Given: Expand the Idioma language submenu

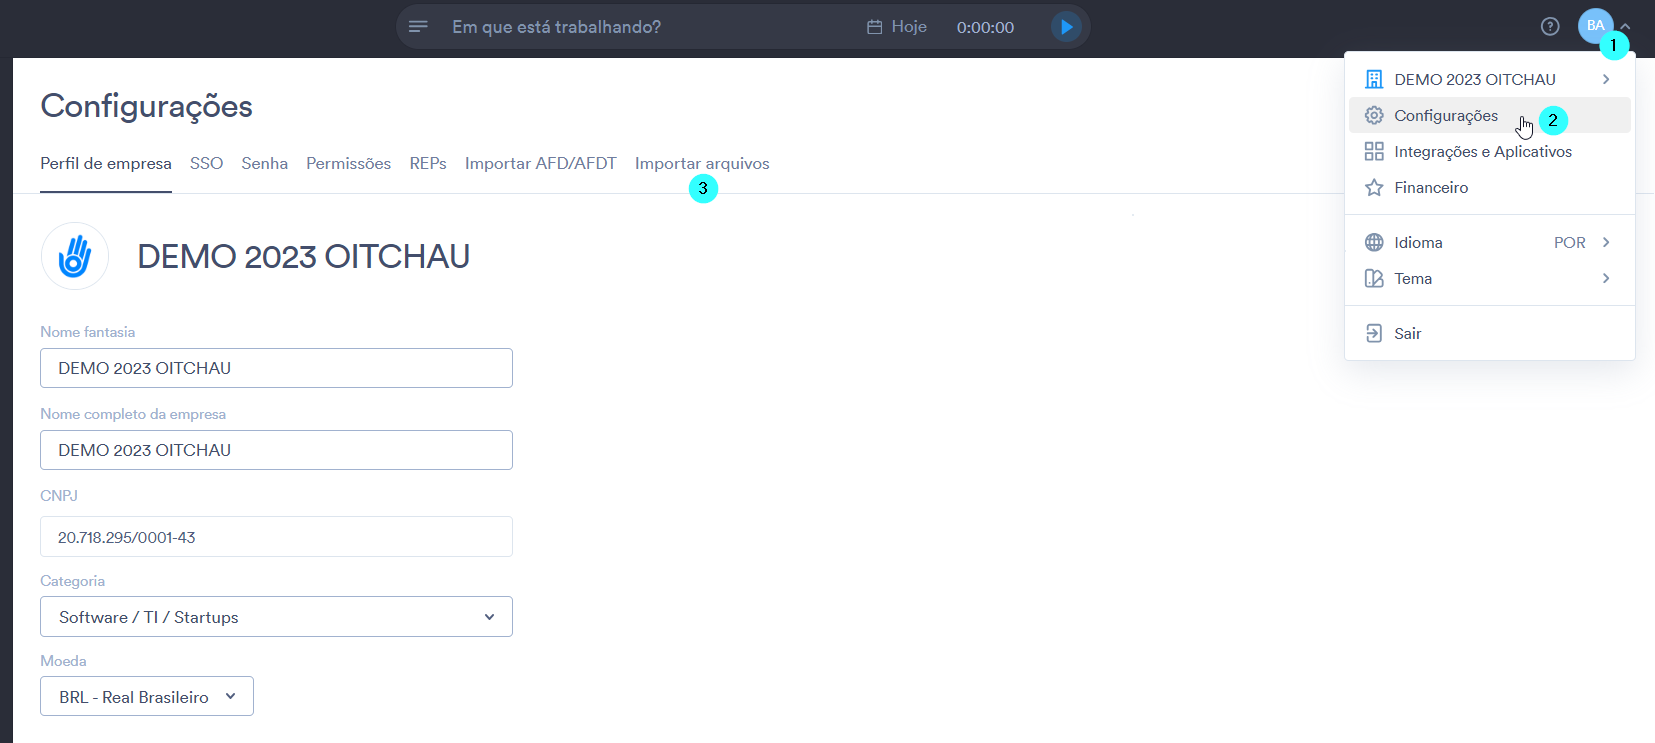Looking at the screenshot, I should coord(1489,242).
